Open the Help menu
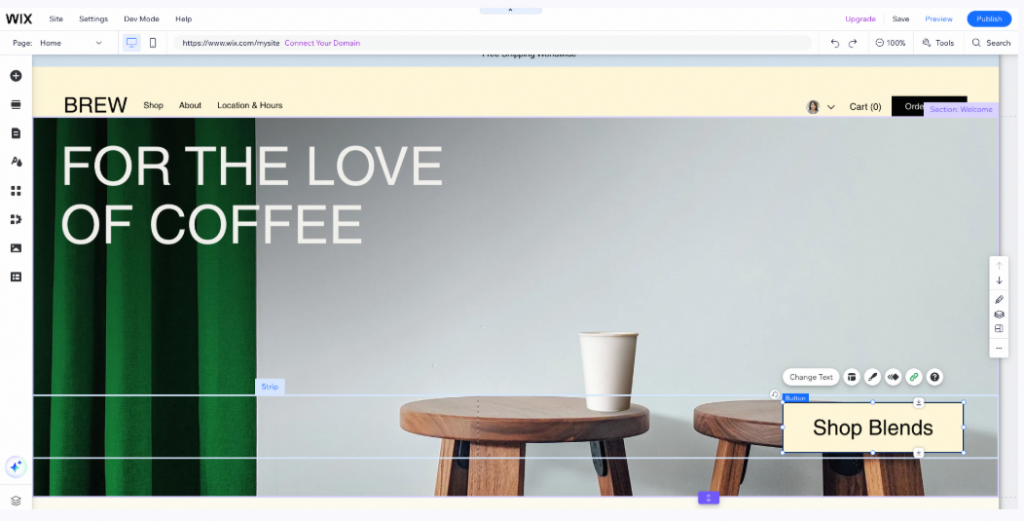Image resolution: width=1024 pixels, height=521 pixels. (184, 19)
